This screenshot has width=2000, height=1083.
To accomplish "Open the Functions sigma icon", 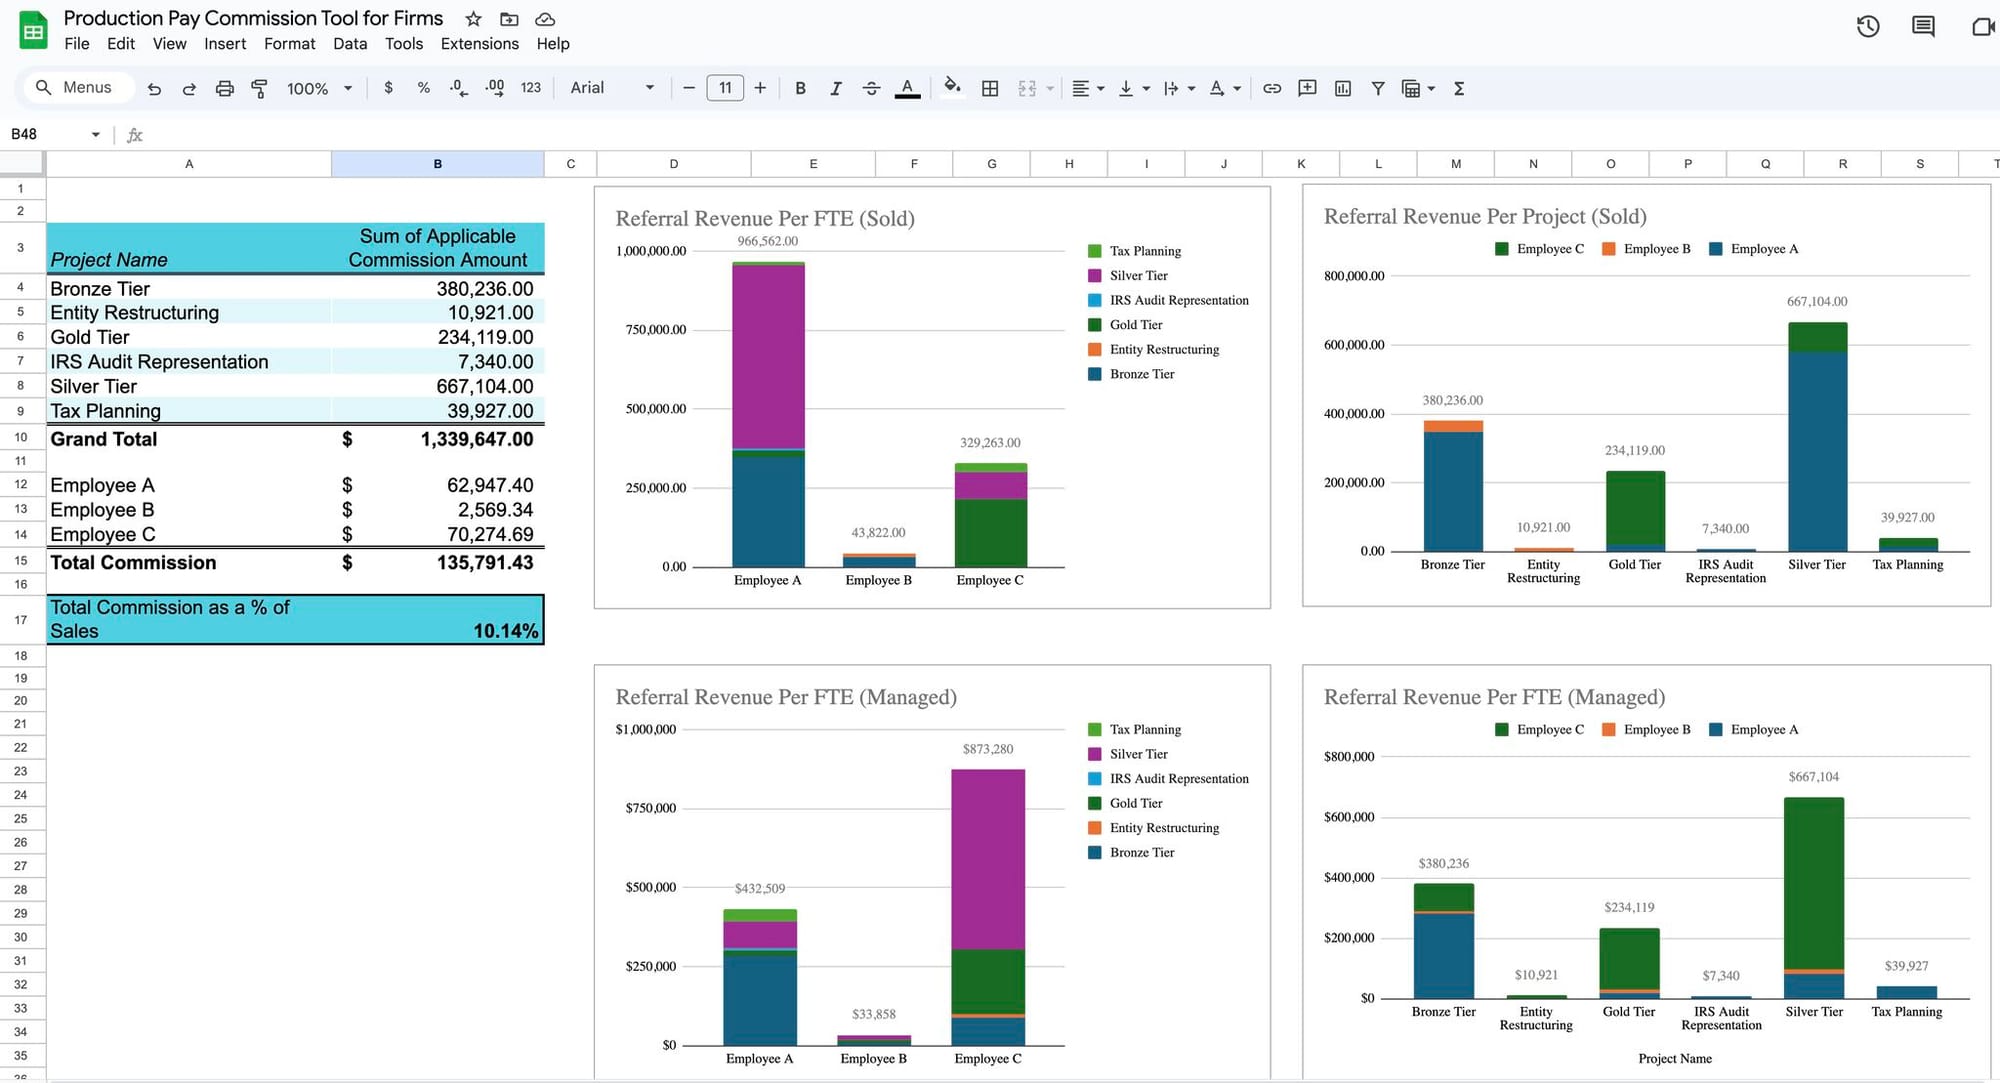I will pyautogui.click(x=1458, y=88).
